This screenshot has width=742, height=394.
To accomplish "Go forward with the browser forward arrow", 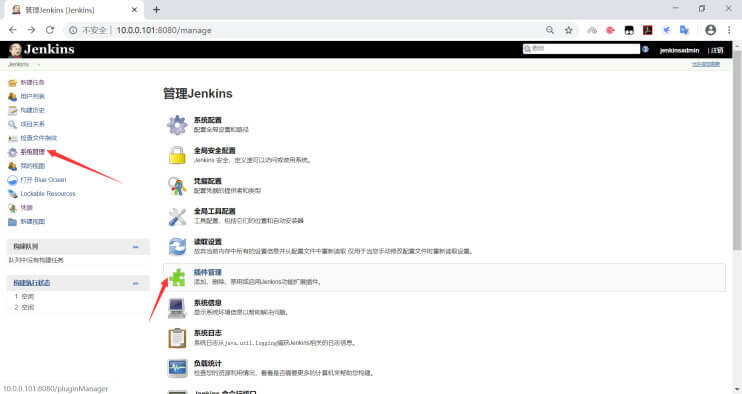I will tap(31, 30).
